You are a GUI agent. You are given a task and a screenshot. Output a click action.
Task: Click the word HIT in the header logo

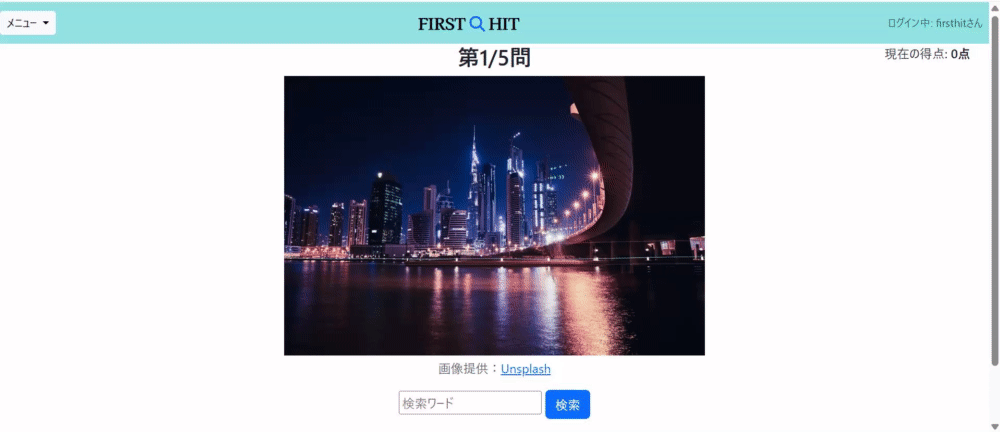tap(504, 24)
